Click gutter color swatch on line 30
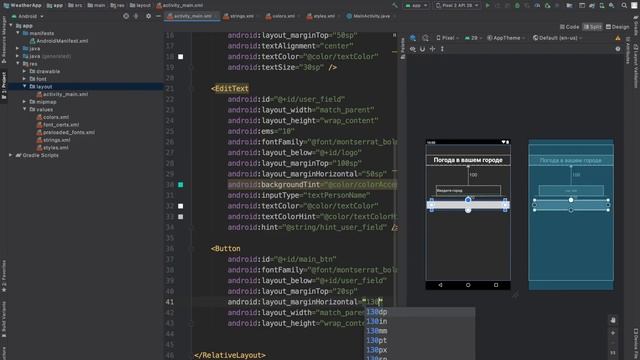 180,185
